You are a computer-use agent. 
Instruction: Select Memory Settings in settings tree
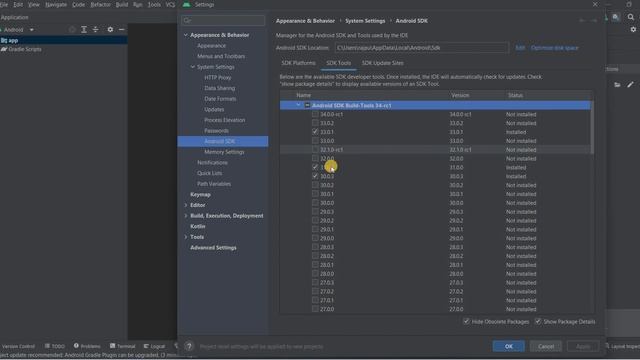coord(224,152)
